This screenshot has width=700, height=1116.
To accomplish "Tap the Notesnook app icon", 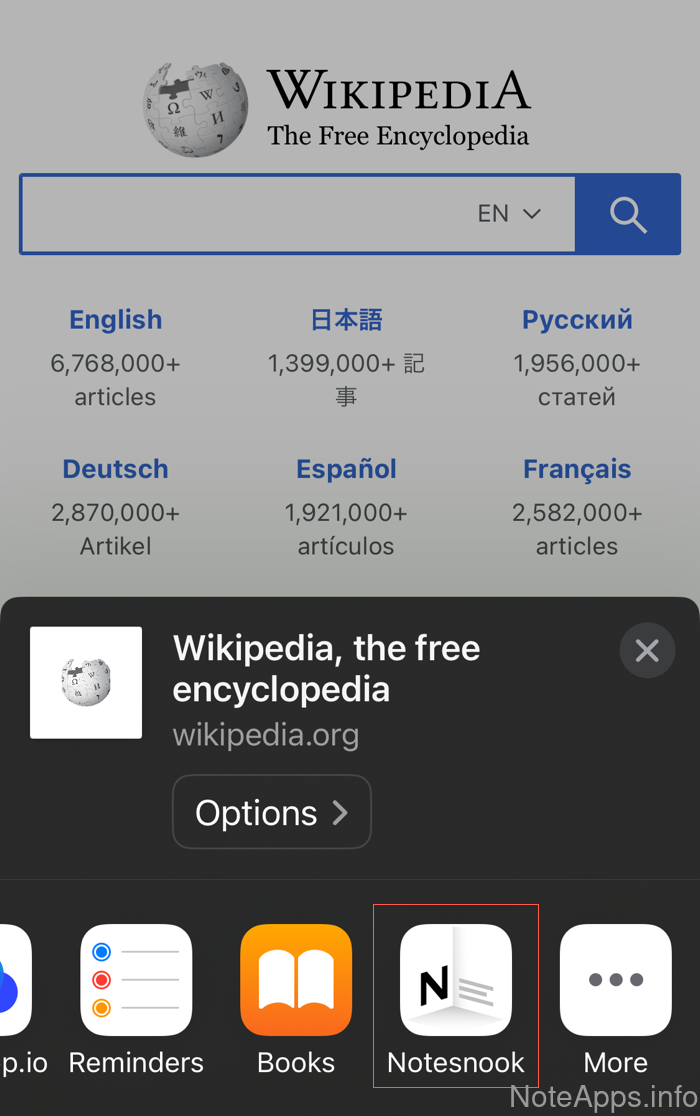I will tap(456, 980).
